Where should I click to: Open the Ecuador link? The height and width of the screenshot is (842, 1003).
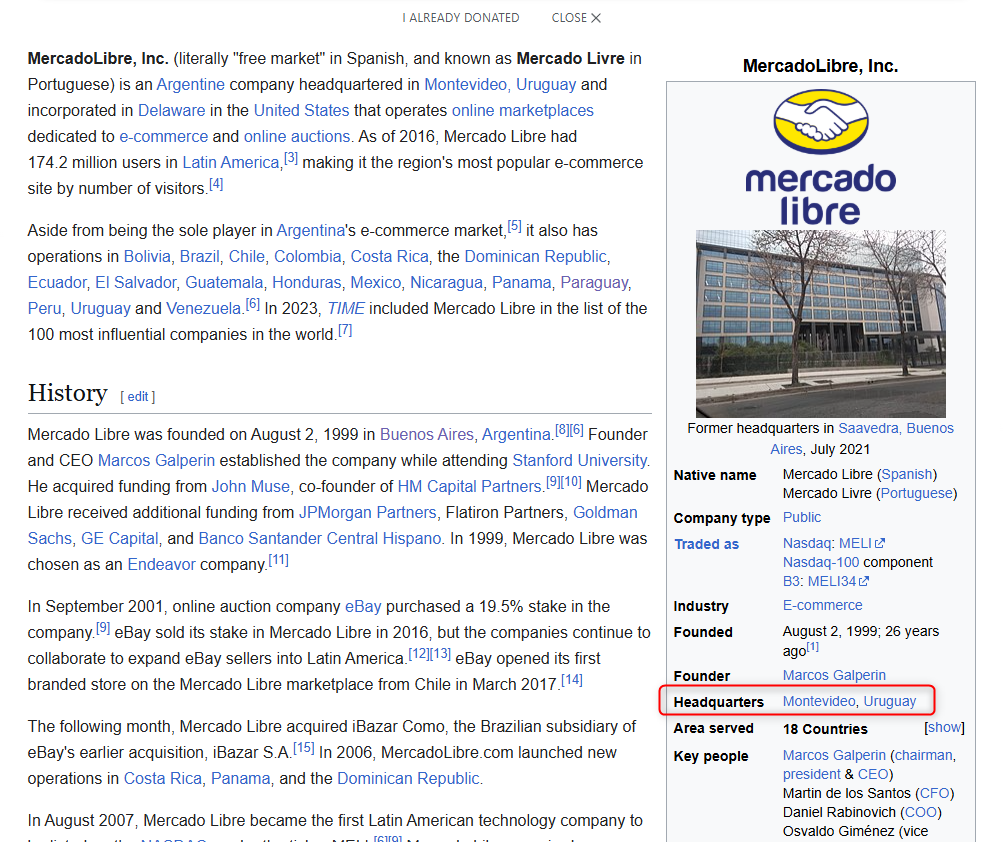57,283
